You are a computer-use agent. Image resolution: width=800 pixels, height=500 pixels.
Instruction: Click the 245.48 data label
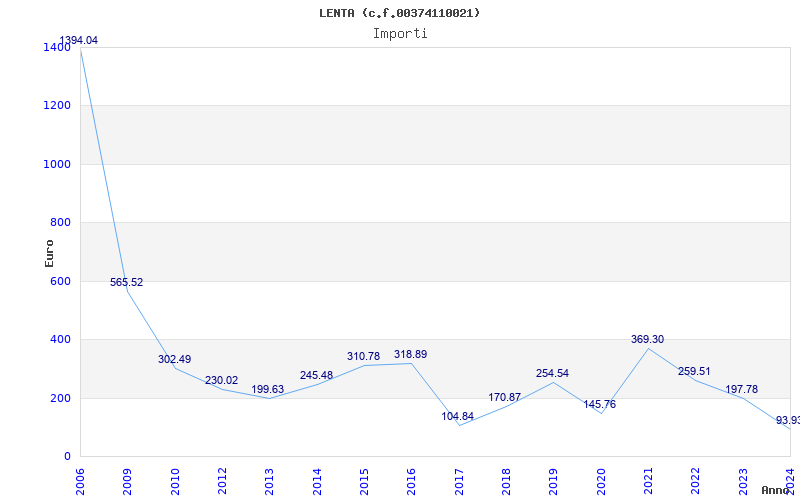click(x=316, y=376)
